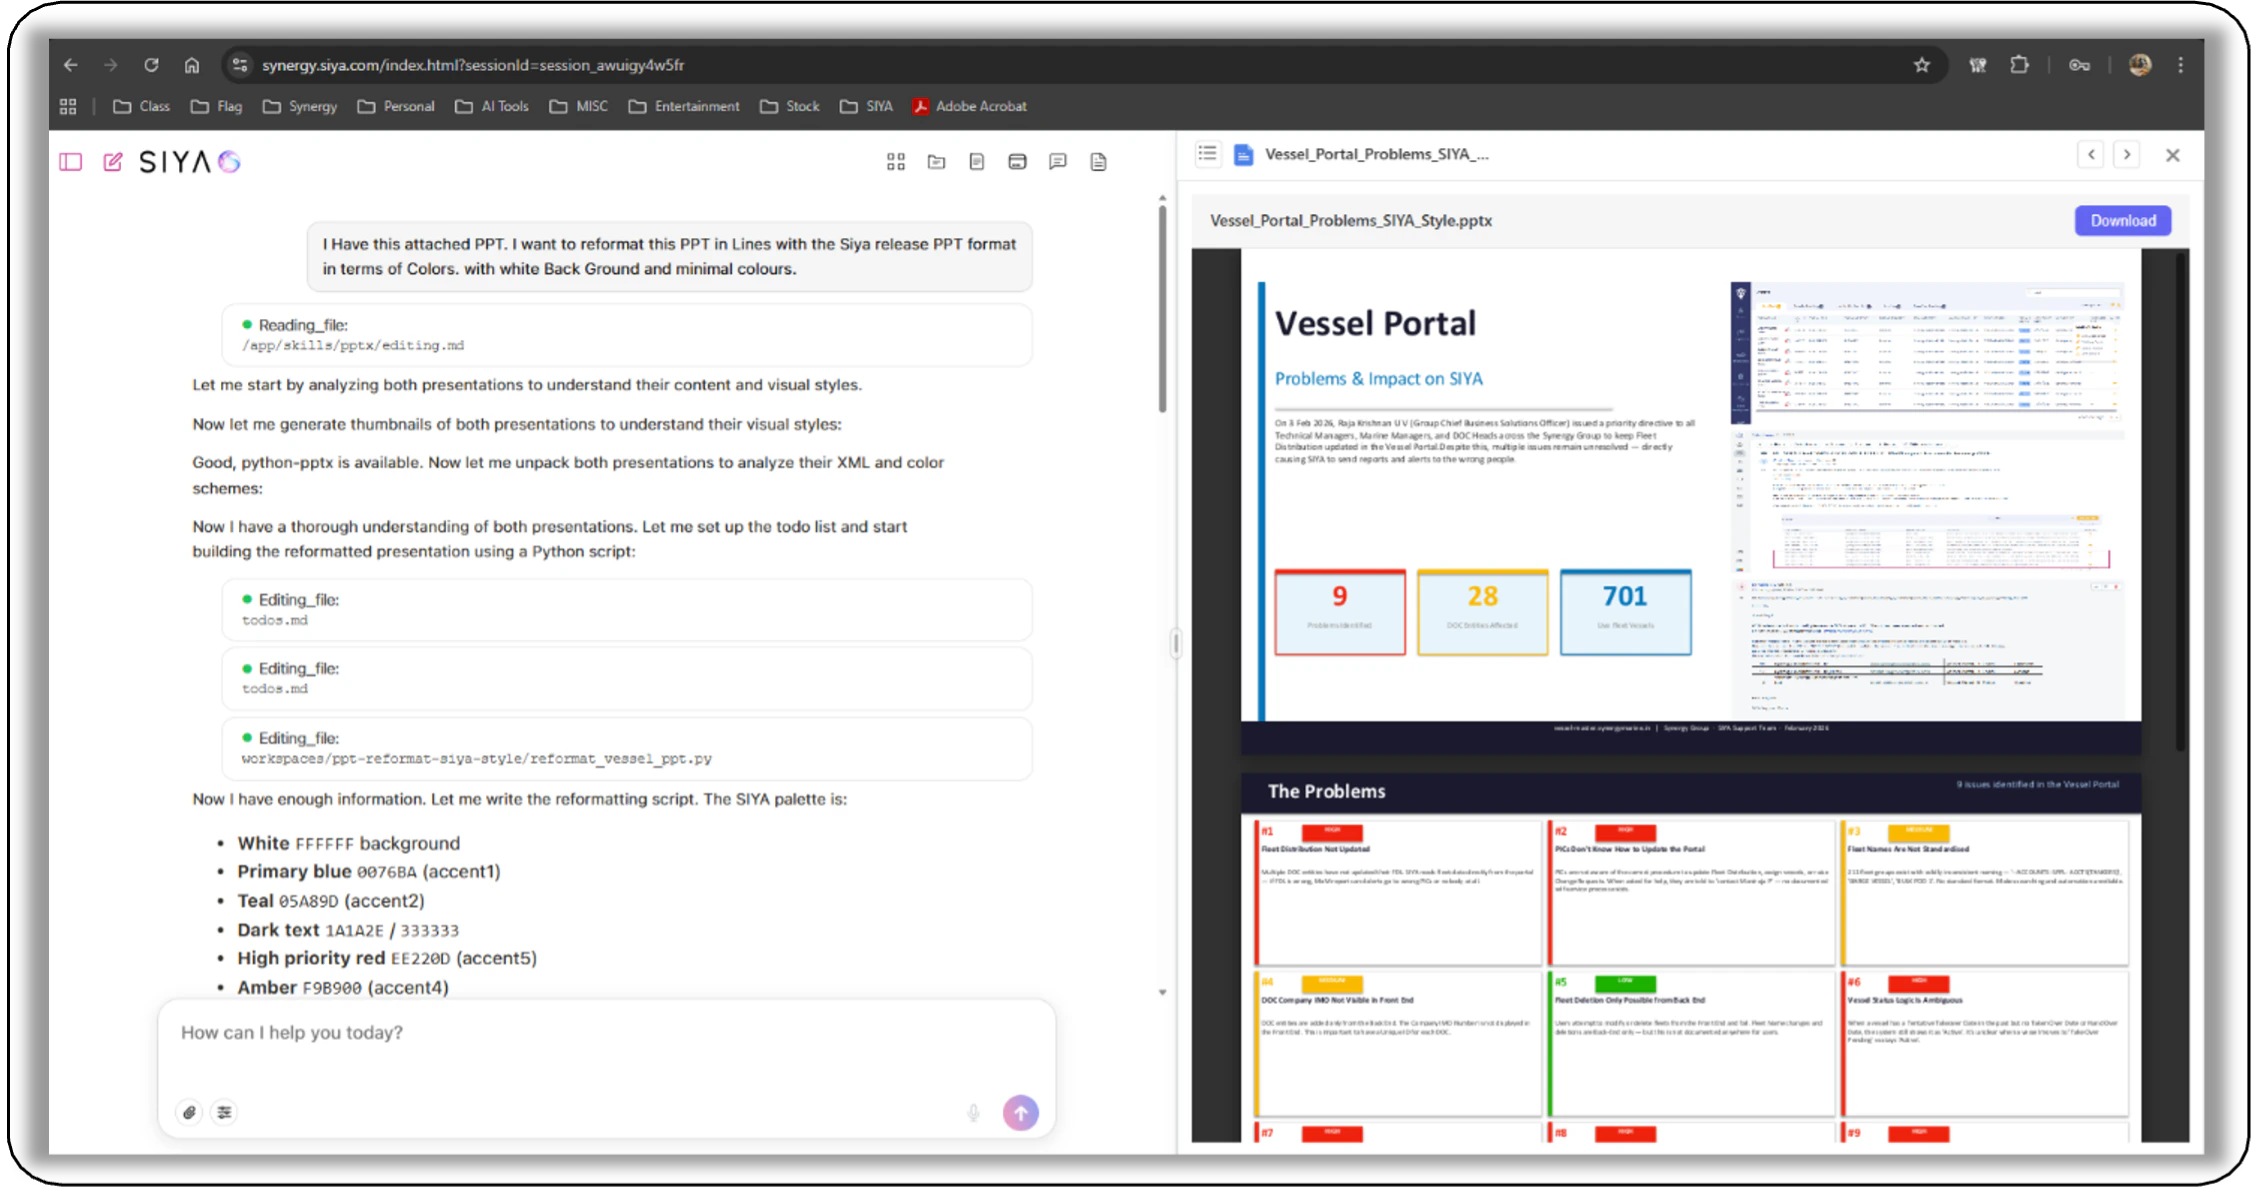Open the first Editing_file todos.md card
The height and width of the screenshot is (1196, 2255).
627,610
